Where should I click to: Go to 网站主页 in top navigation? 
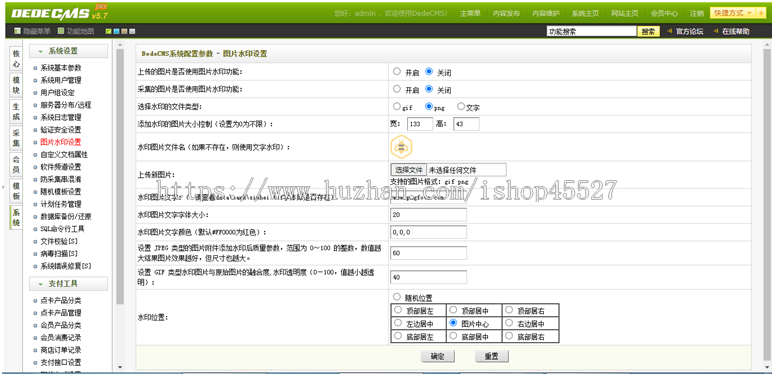(624, 13)
